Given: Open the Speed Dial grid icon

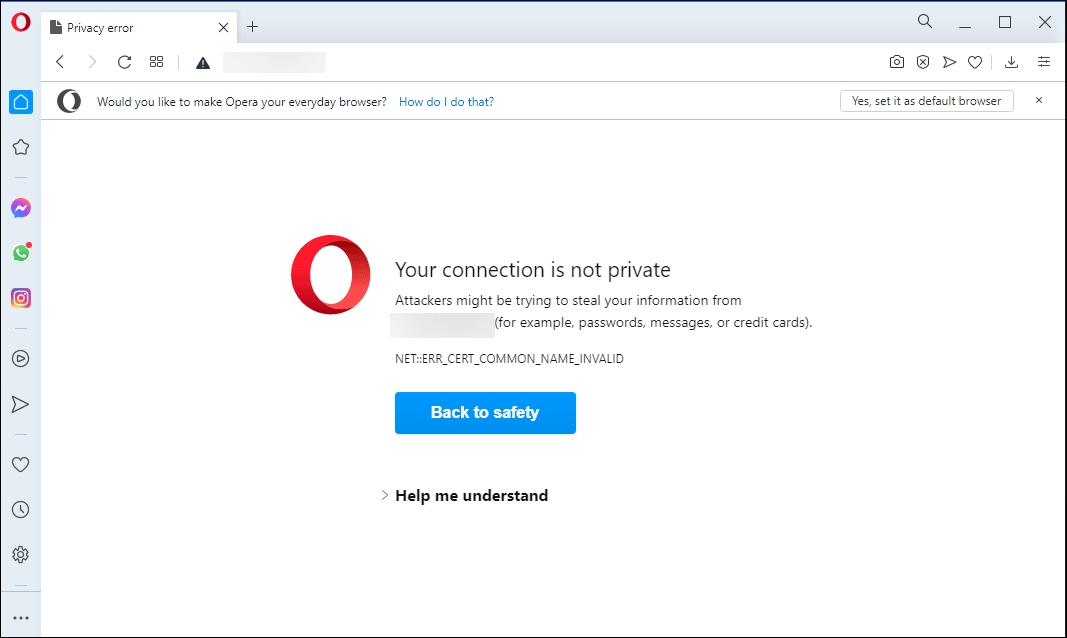Looking at the screenshot, I should [157, 62].
